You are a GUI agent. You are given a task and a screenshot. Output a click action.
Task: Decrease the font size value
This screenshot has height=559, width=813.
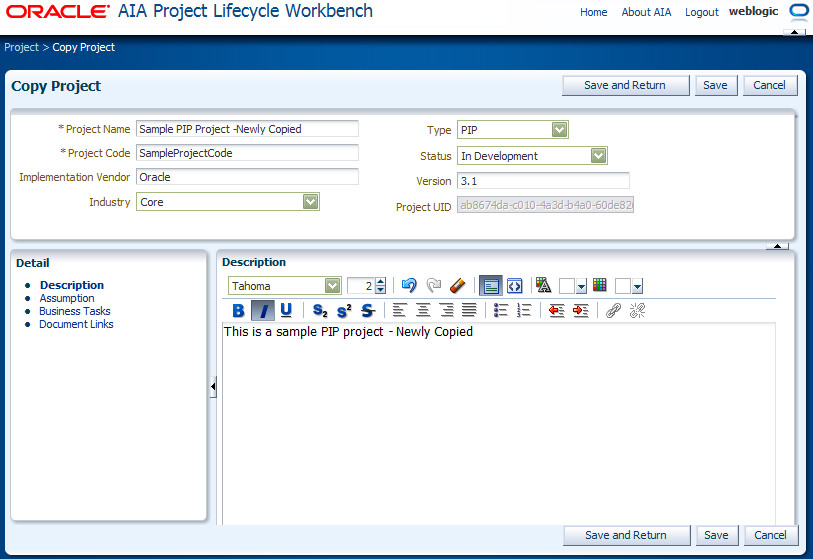381,290
